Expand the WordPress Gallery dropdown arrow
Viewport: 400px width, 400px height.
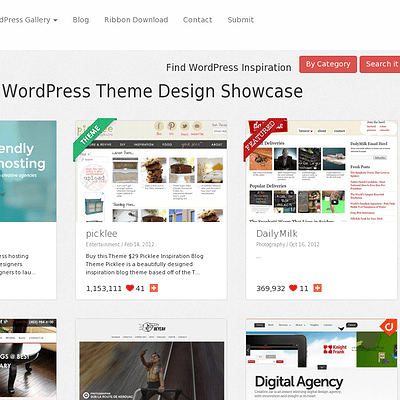(55, 20)
